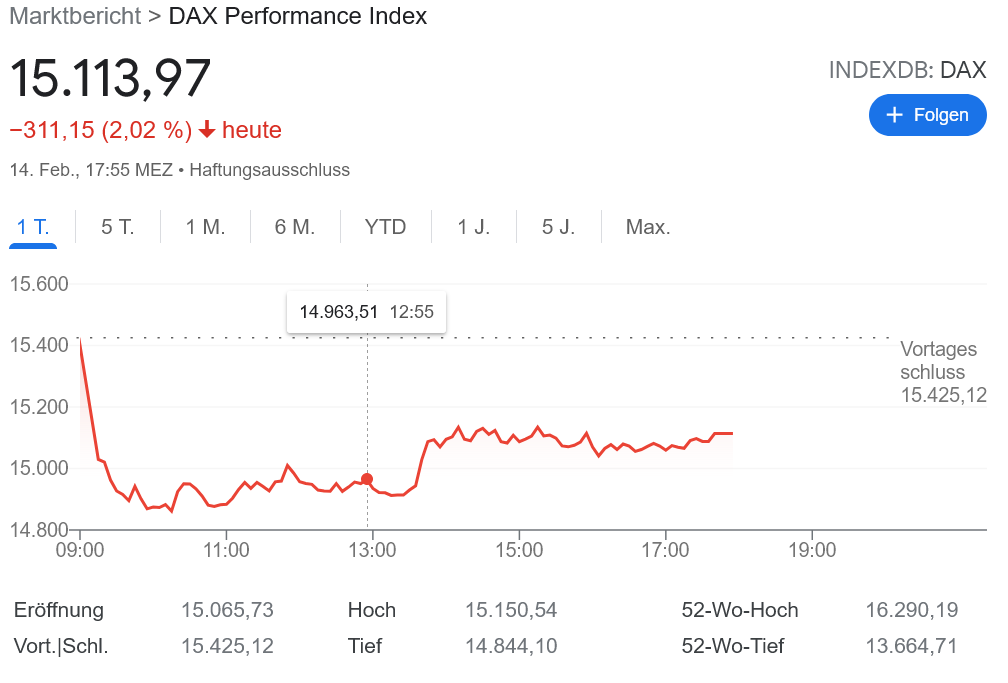Screen dimensions: 1008x683
Task: Show the 1 M. chart range
Action: (205, 227)
